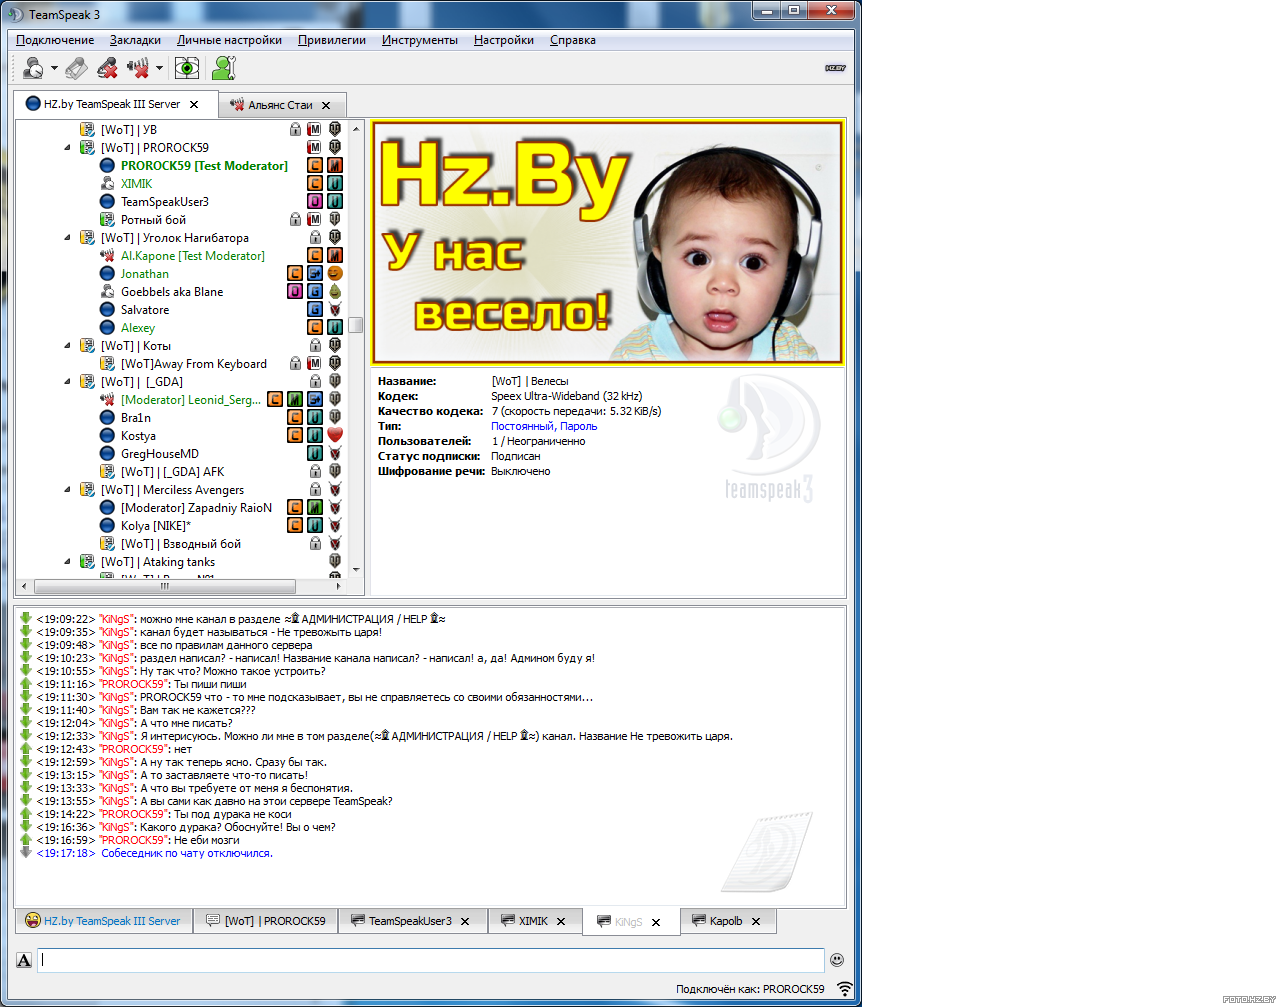Click the channel tree vertical scrollbar thumb
This screenshot has width=1280, height=1007.
click(x=355, y=325)
